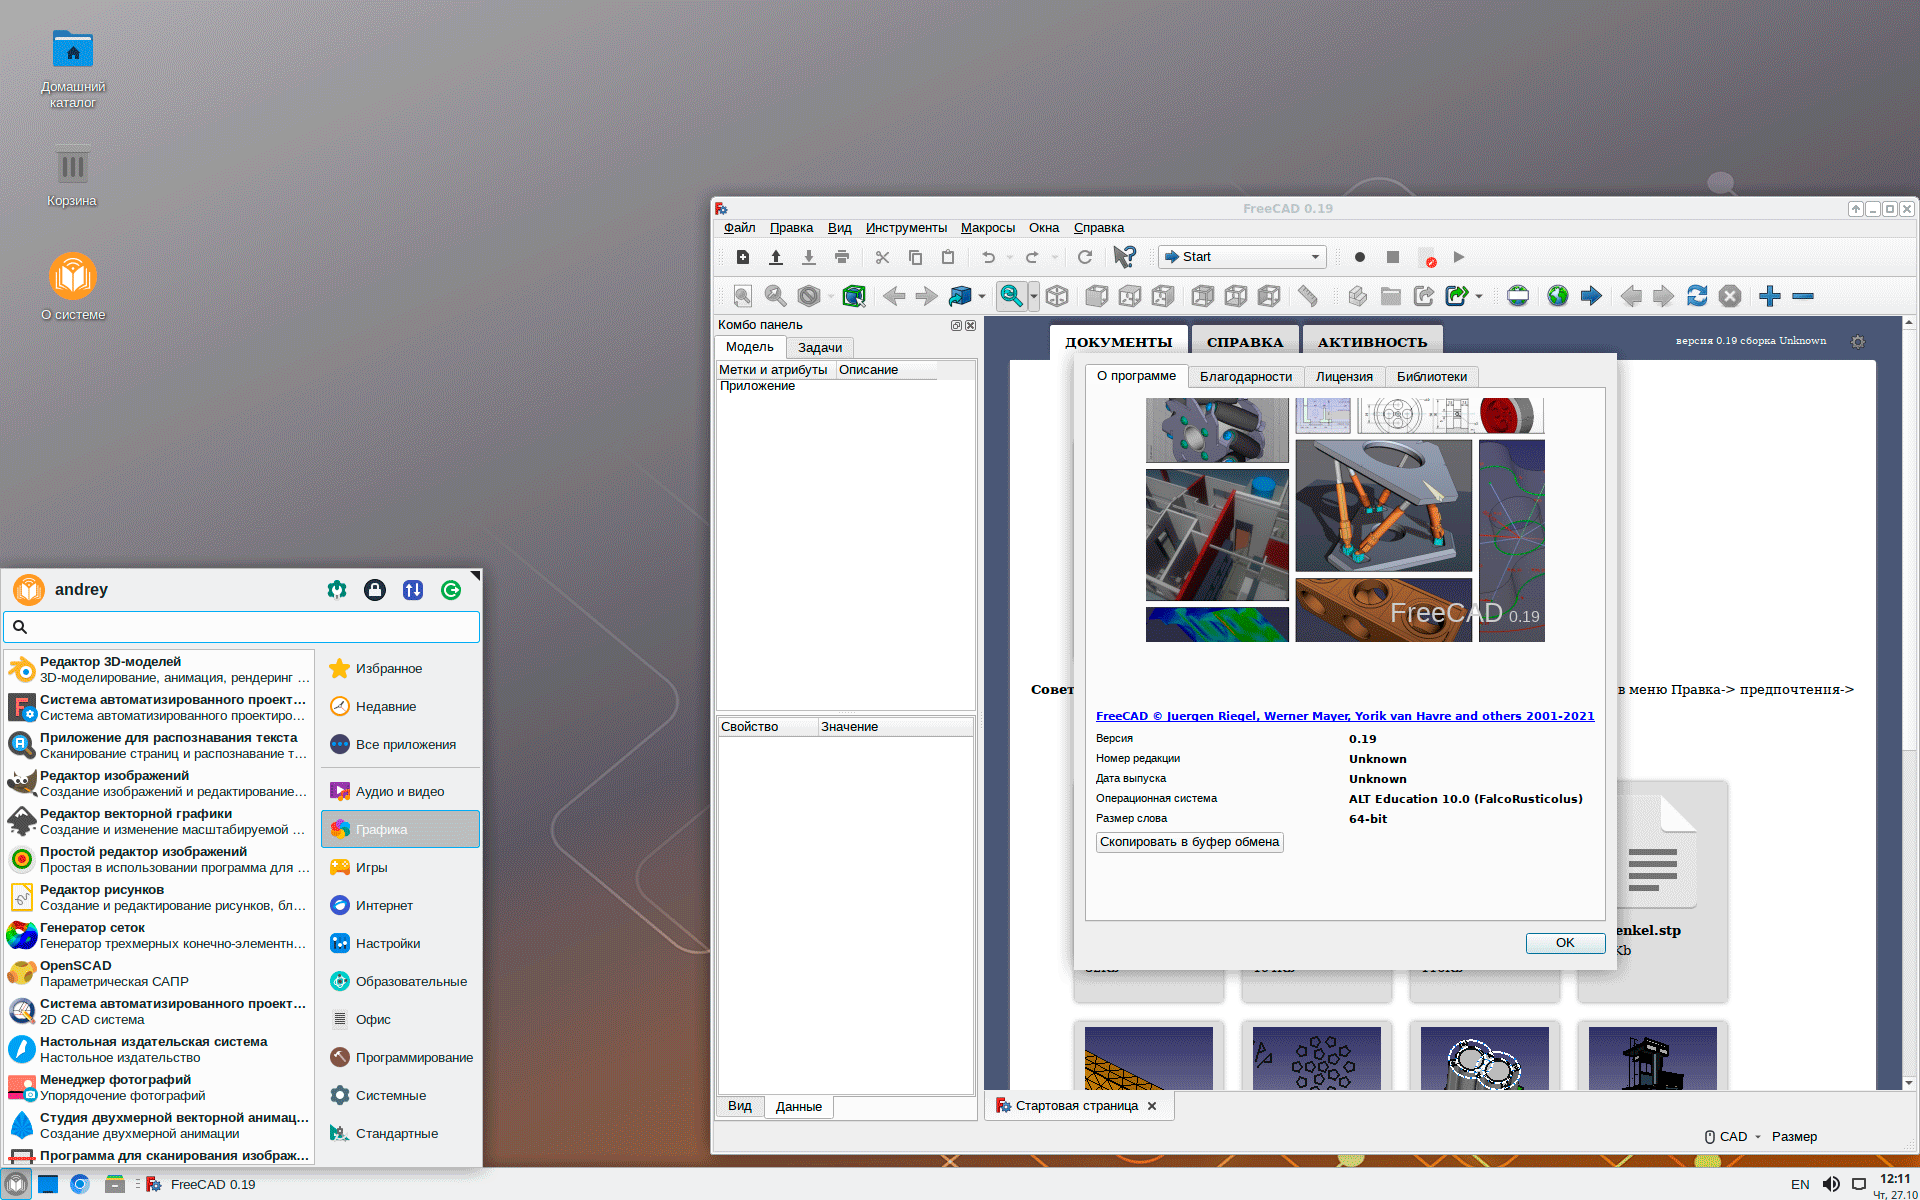Click Скопировать в буфер обмена button
Screen dimensions: 1920x1200
[1189, 842]
